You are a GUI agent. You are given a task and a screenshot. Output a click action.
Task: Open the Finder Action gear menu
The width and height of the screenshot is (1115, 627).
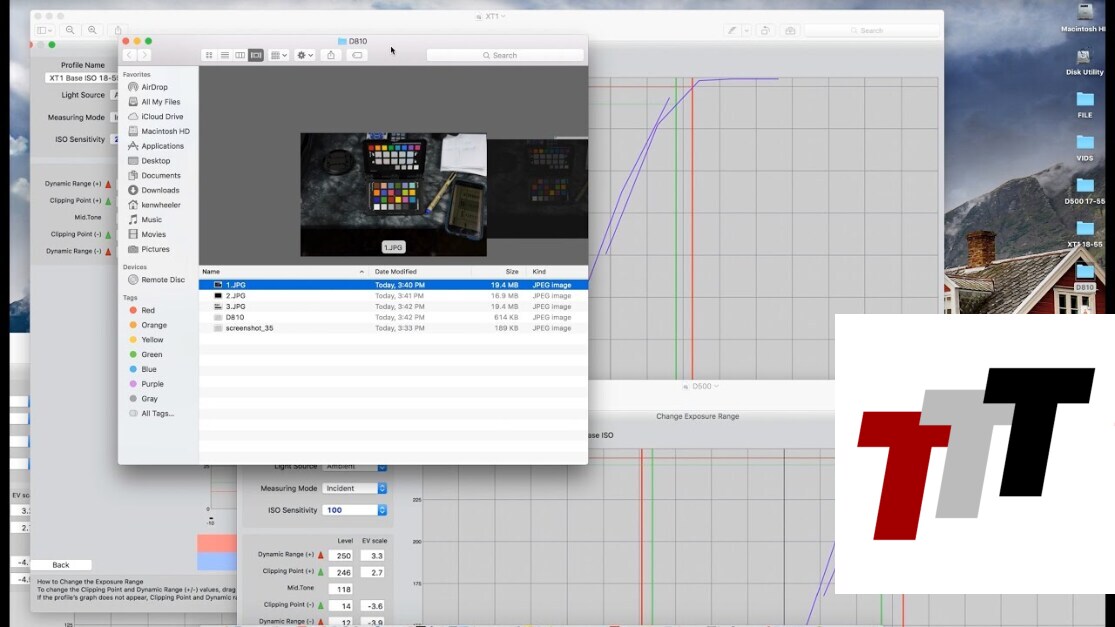point(305,55)
